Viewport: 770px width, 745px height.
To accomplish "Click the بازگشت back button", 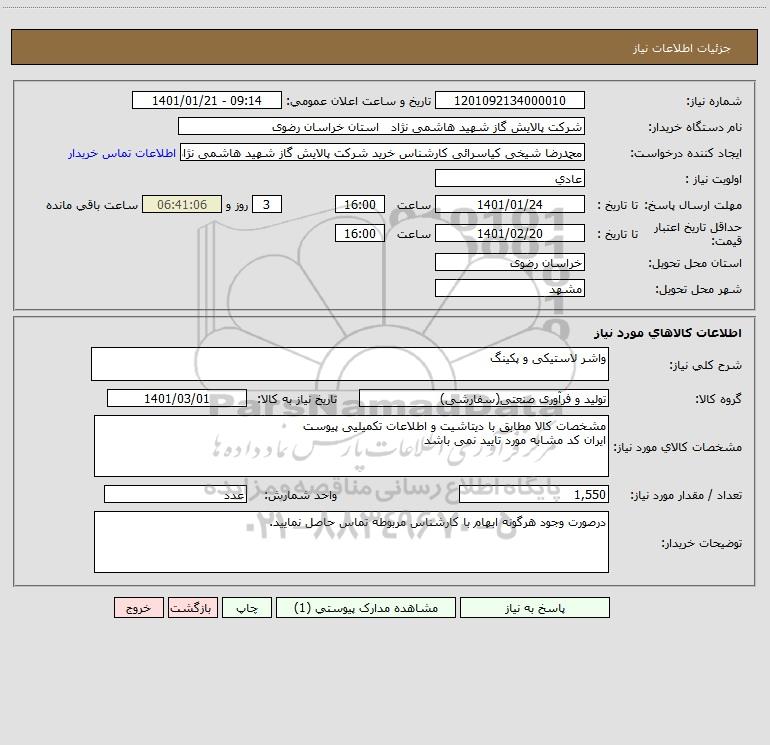I will [192, 607].
